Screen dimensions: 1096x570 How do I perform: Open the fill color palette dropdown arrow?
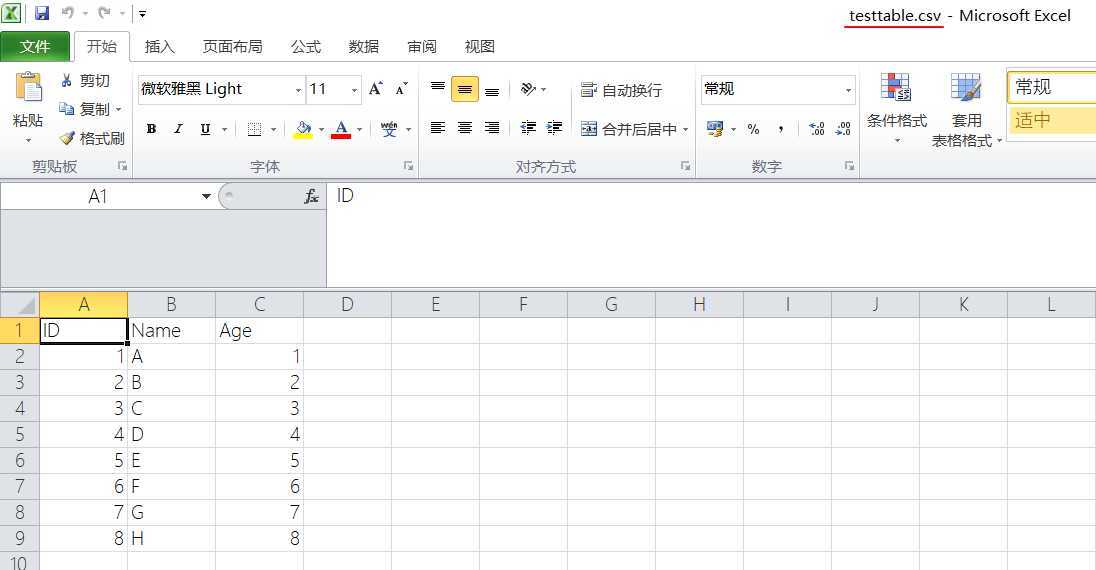[322, 129]
